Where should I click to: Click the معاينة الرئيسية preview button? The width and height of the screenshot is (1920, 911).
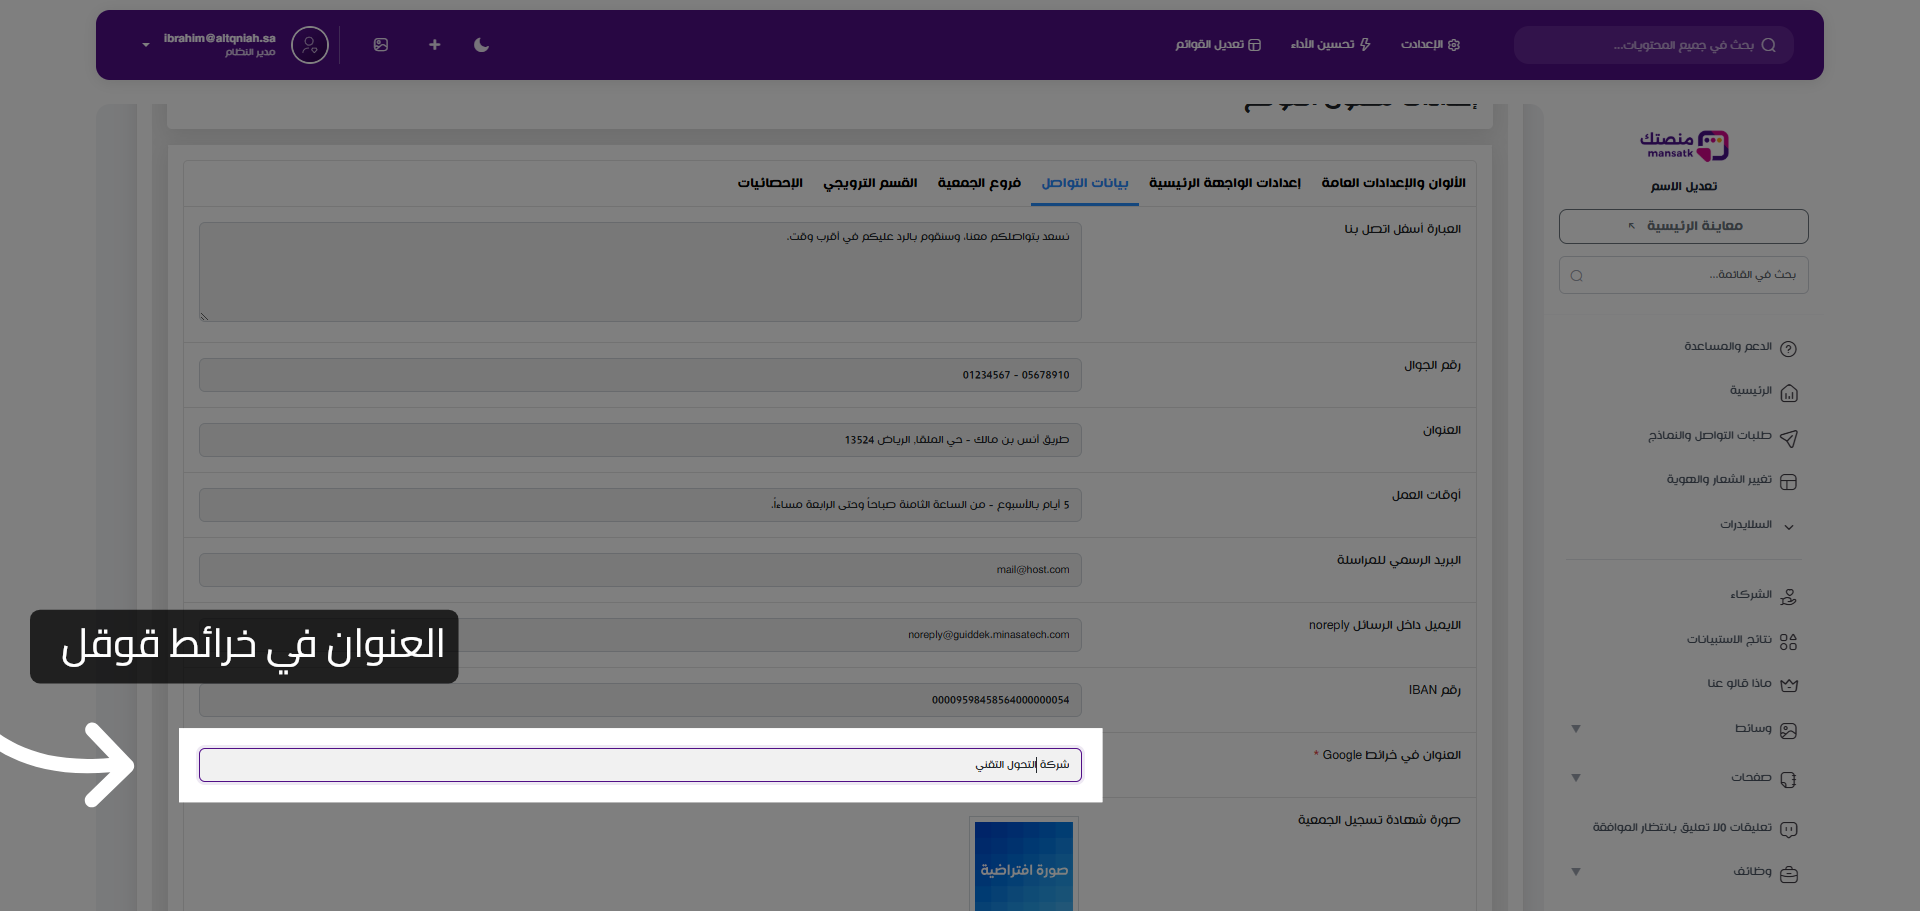(x=1683, y=226)
